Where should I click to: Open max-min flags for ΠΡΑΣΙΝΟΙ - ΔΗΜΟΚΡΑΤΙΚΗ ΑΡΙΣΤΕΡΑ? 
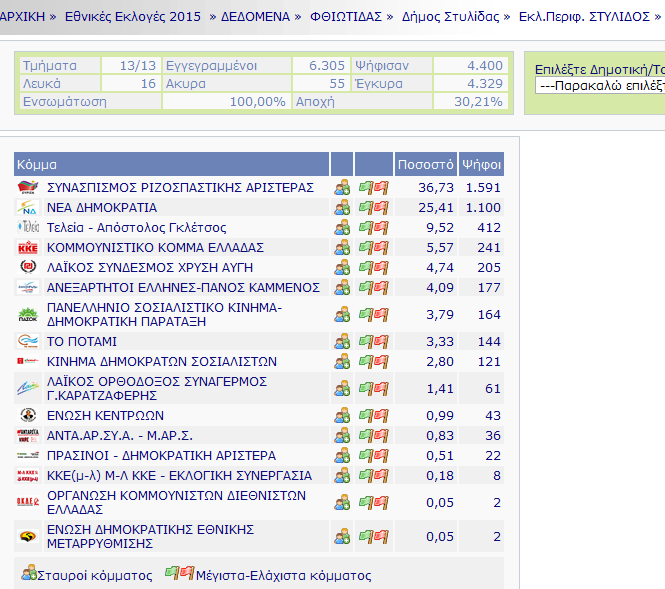373,455
